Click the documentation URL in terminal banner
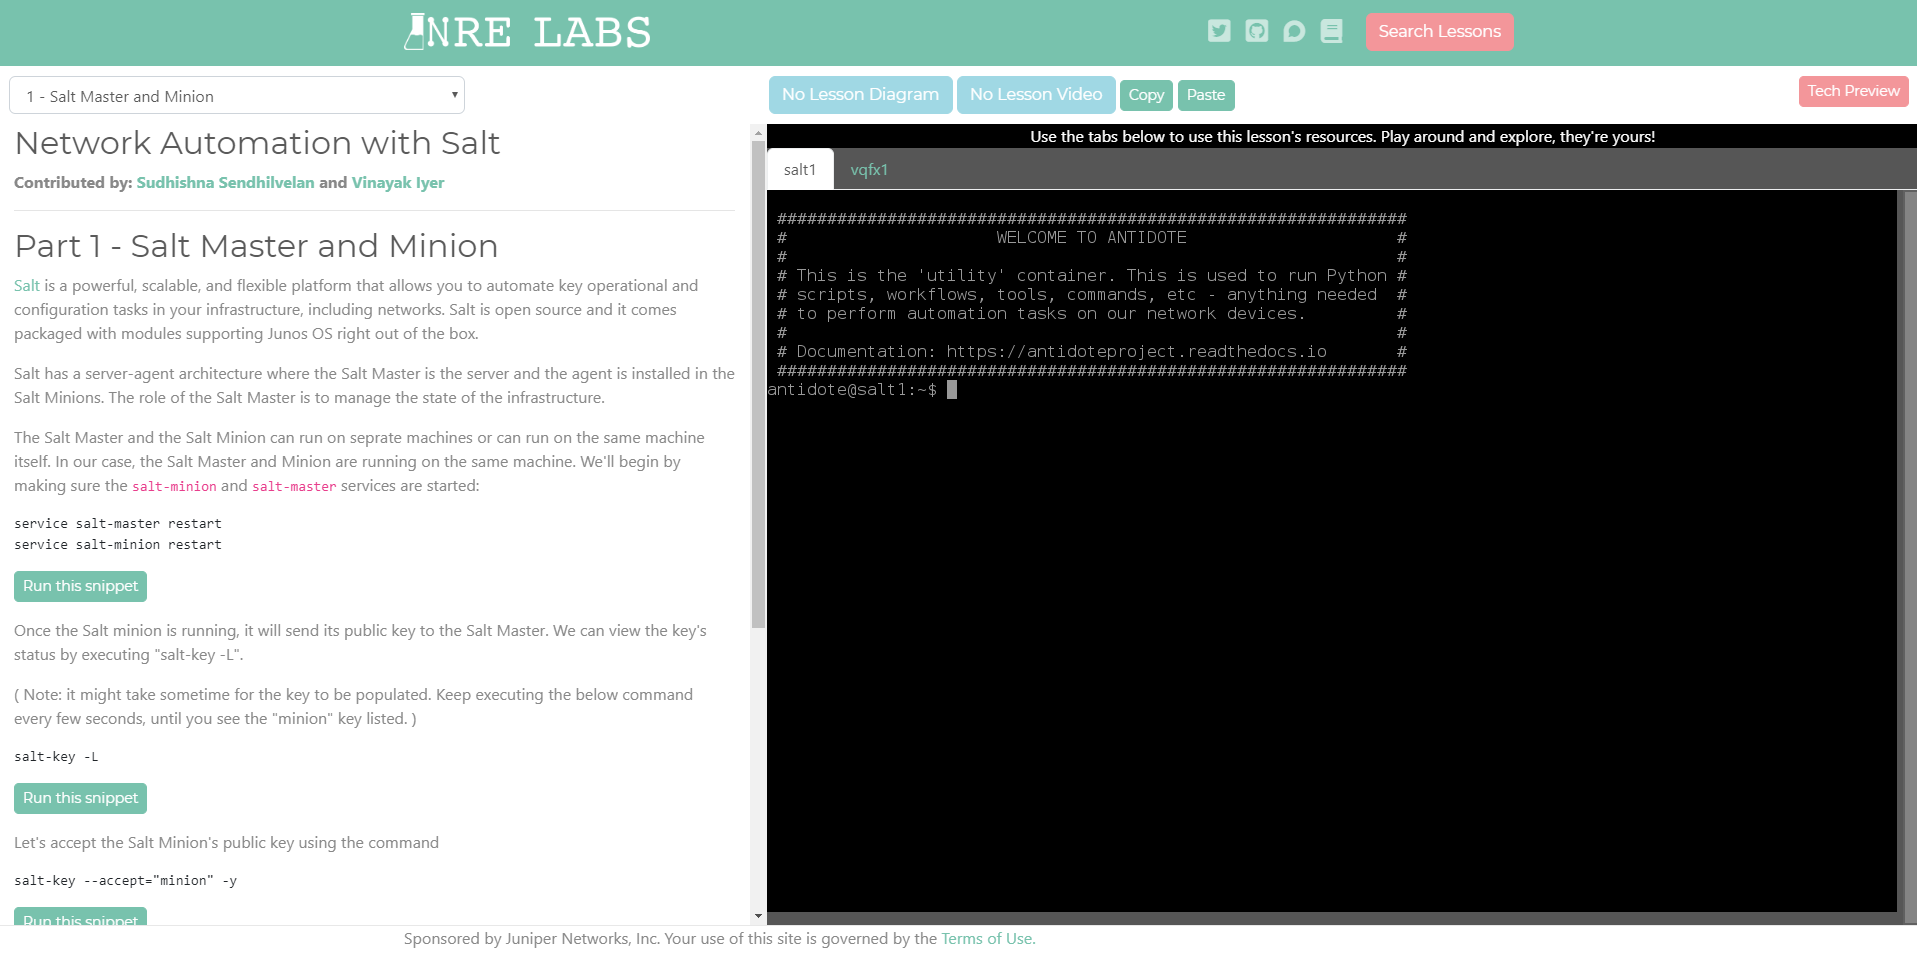 coord(1136,352)
